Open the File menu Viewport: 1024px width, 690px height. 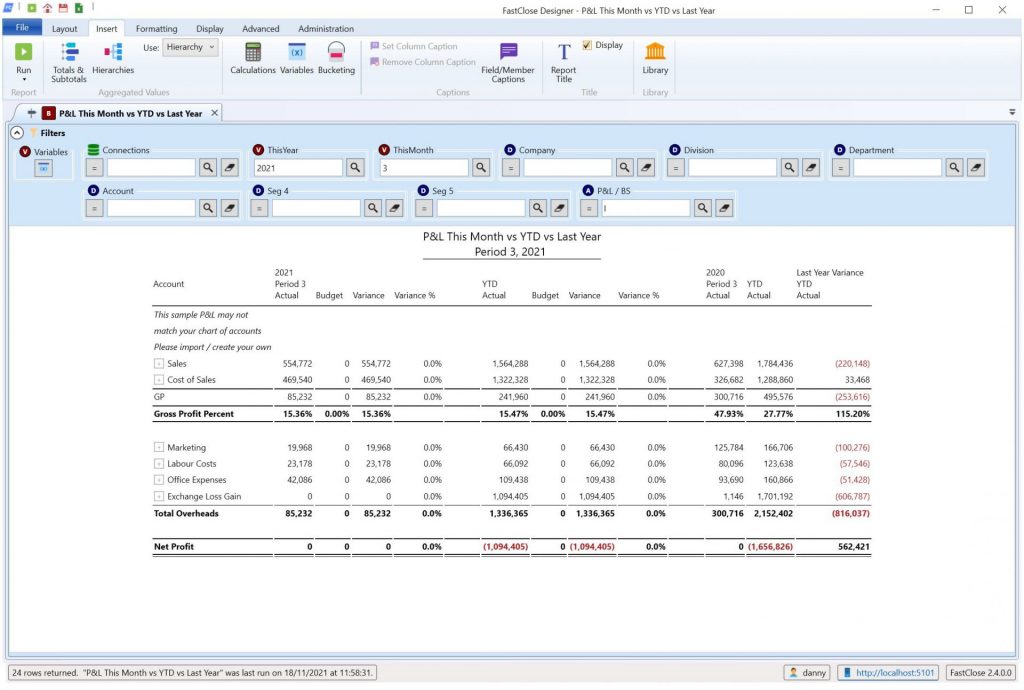pyautogui.click(x=22, y=27)
